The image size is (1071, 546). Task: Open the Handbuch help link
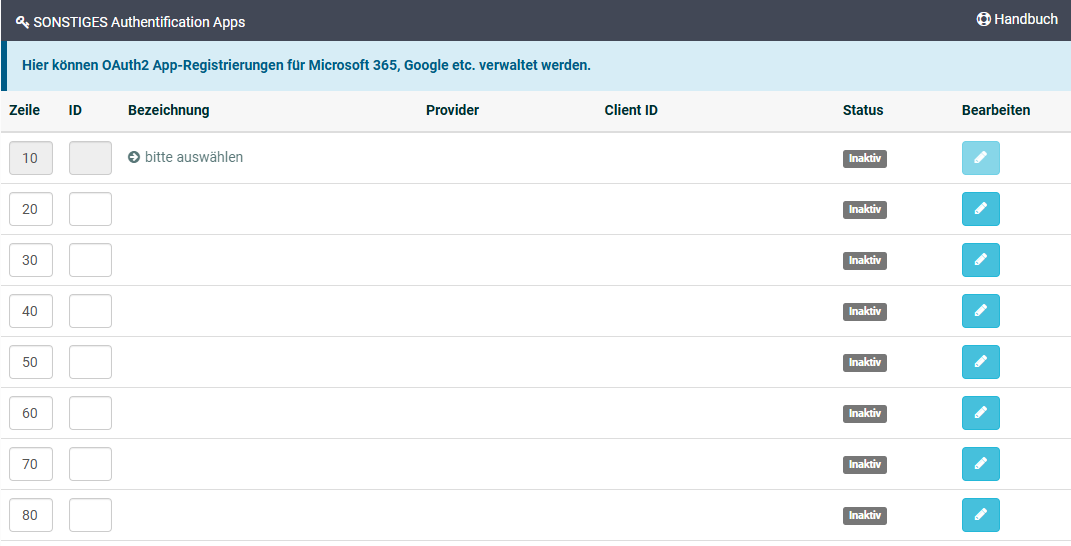point(1017,19)
